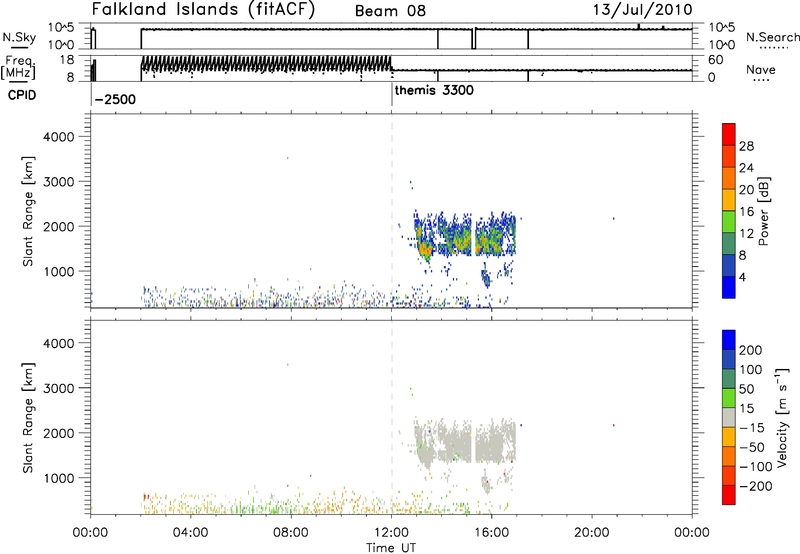800x554 pixels.
Task: Click the "Beam 08" label
Action: [390, 11]
